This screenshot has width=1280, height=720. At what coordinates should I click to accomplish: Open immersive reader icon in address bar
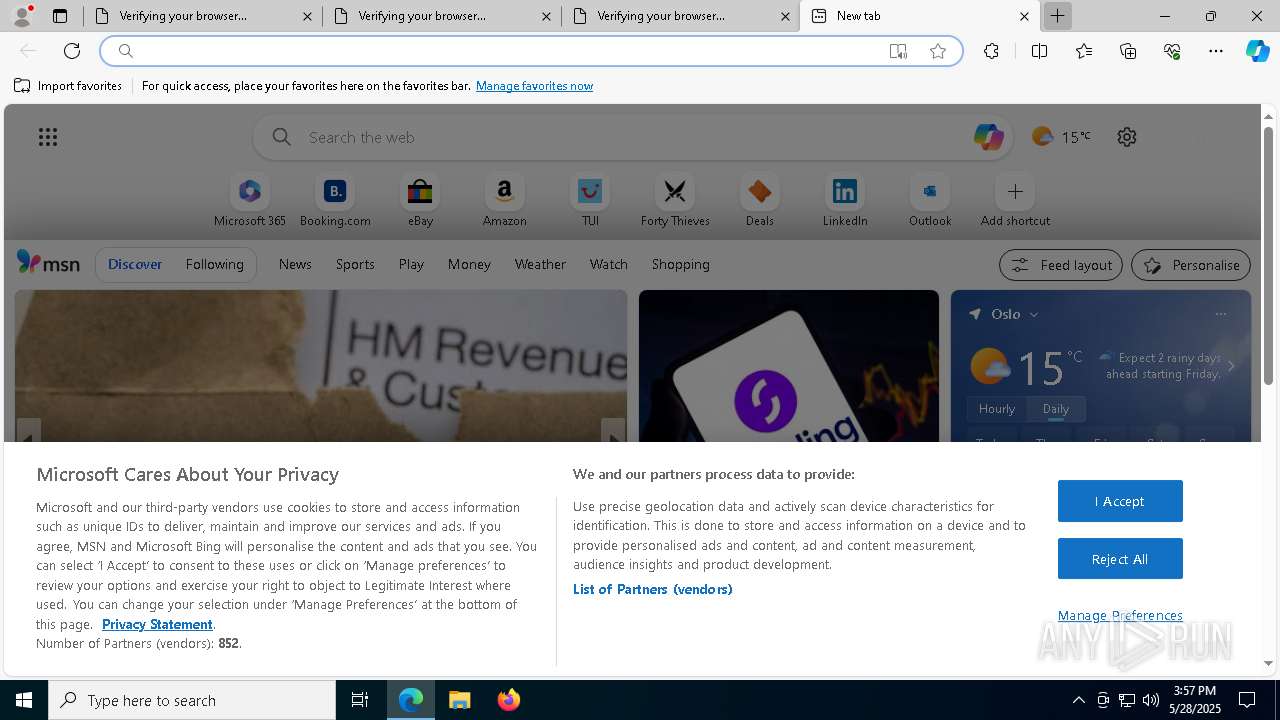pyautogui.click(x=898, y=51)
